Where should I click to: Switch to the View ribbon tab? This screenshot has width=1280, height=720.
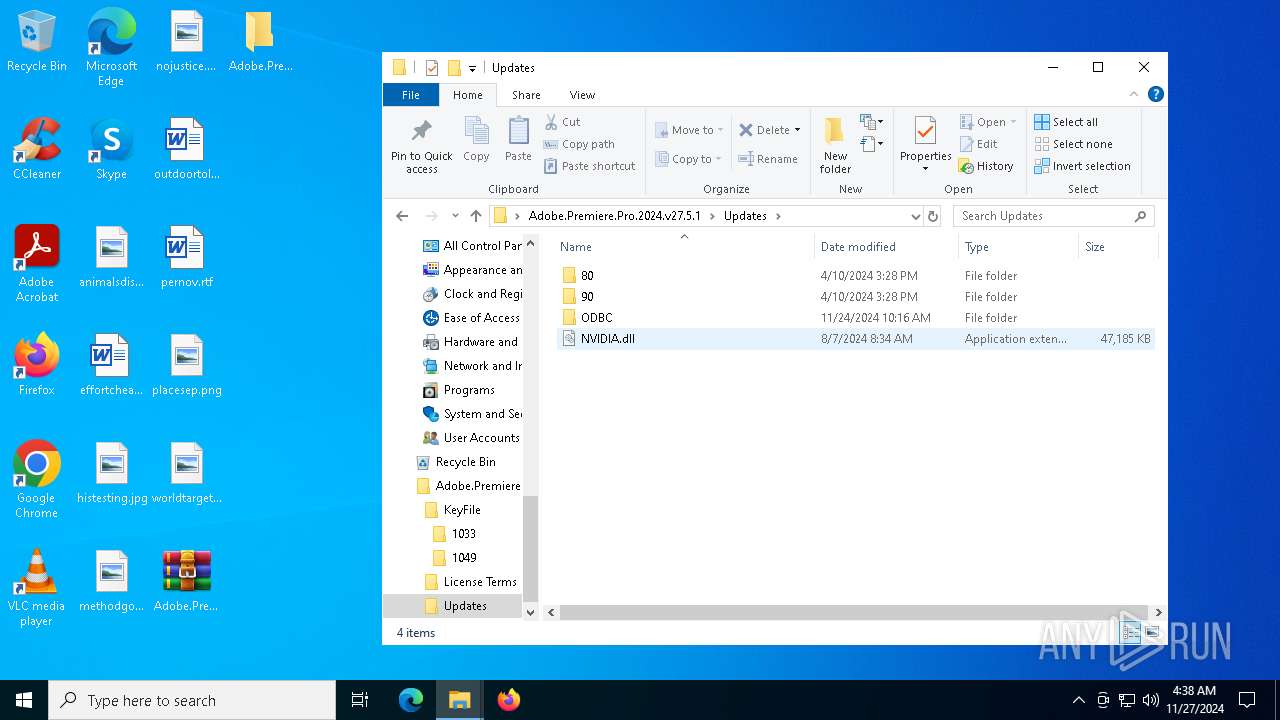coord(582,95)
